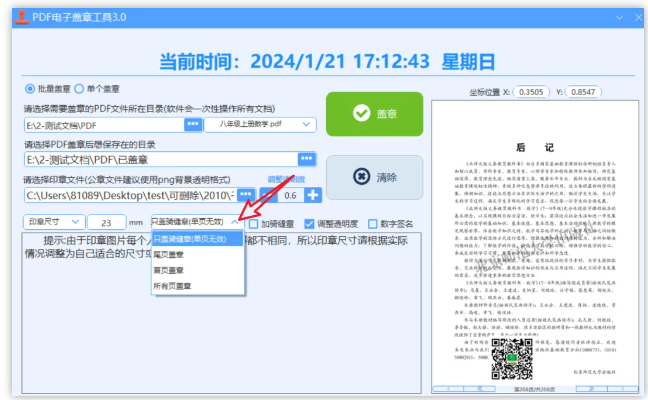Decrease transparency with the minus button
The width and height of the screenshot is (648, 400).
pos(268,195)
